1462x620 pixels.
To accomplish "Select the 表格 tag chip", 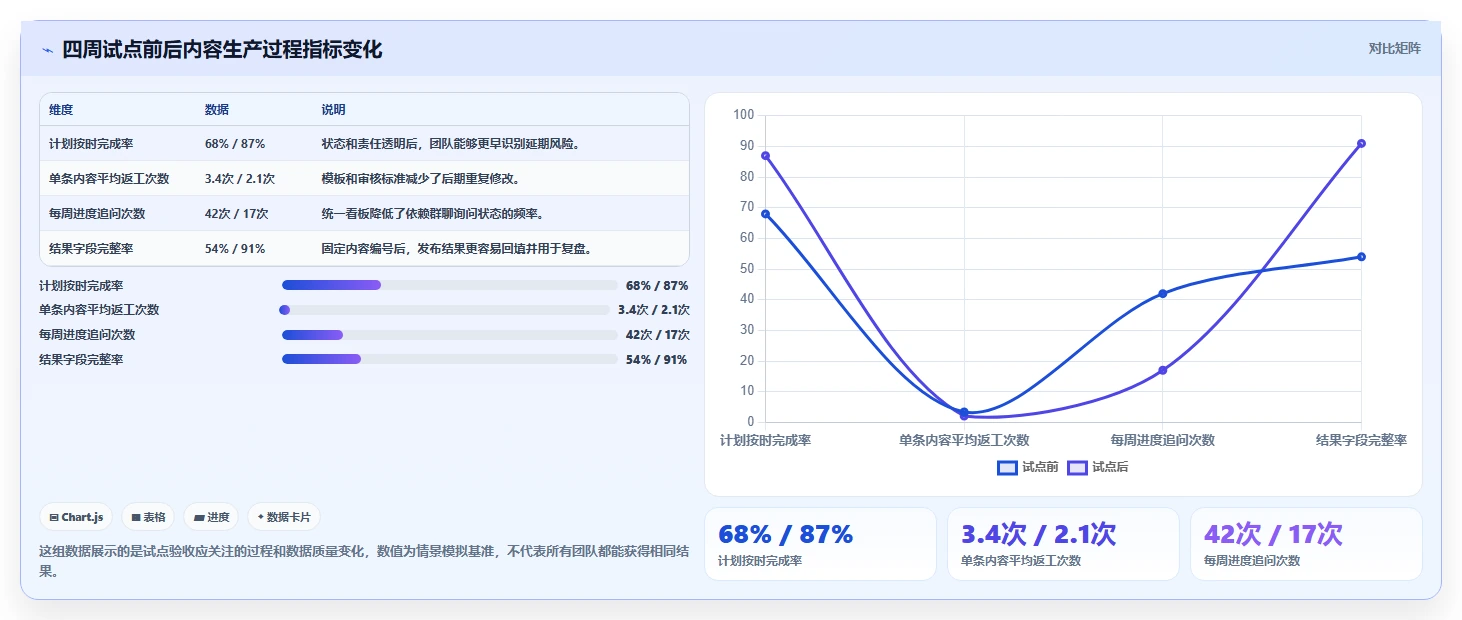I will 148,517.
